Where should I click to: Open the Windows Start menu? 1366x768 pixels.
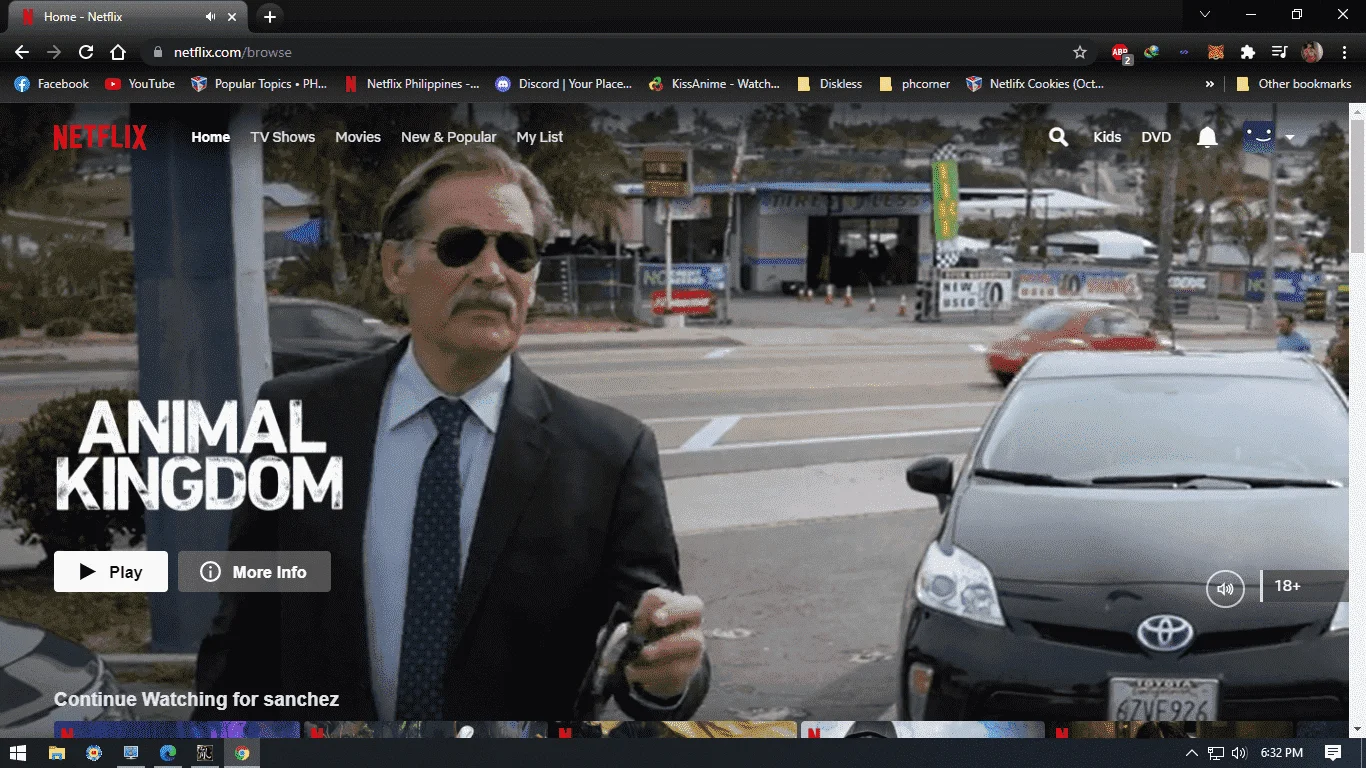click(18, 753)
